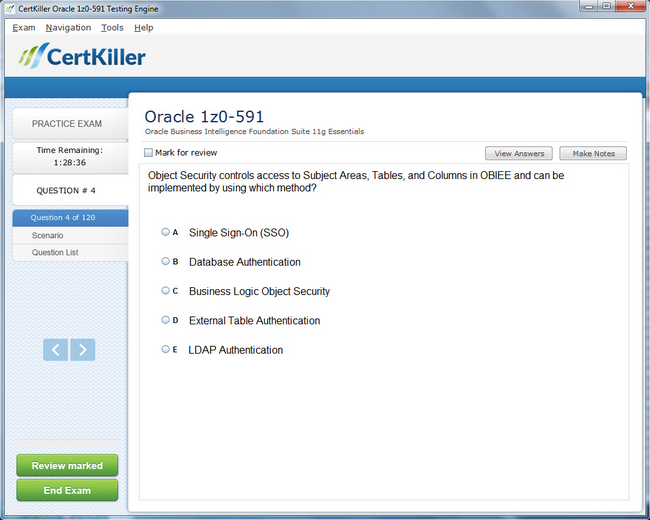Viewport: 650px width, 520px height.
Task: Click the End Exam button
Action: click(x=67, y=490)
